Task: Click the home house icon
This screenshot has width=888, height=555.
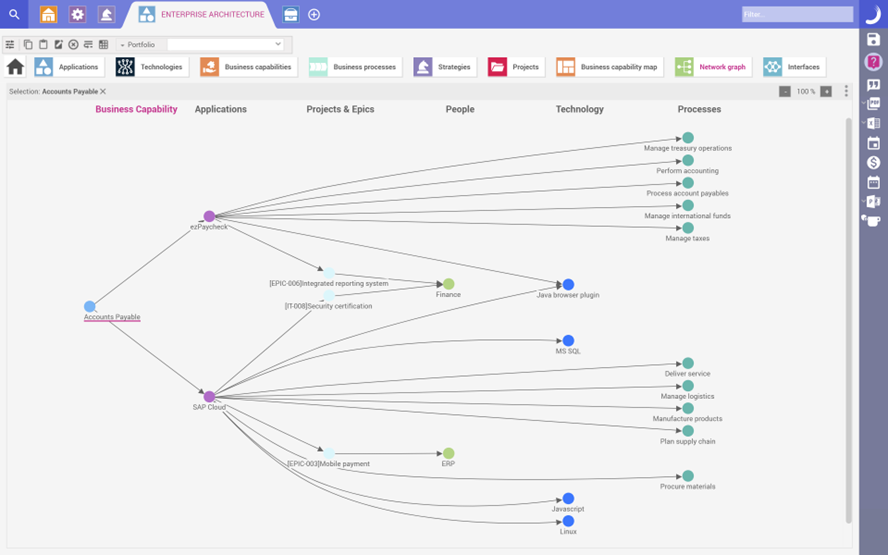Action: coord(15,67)
